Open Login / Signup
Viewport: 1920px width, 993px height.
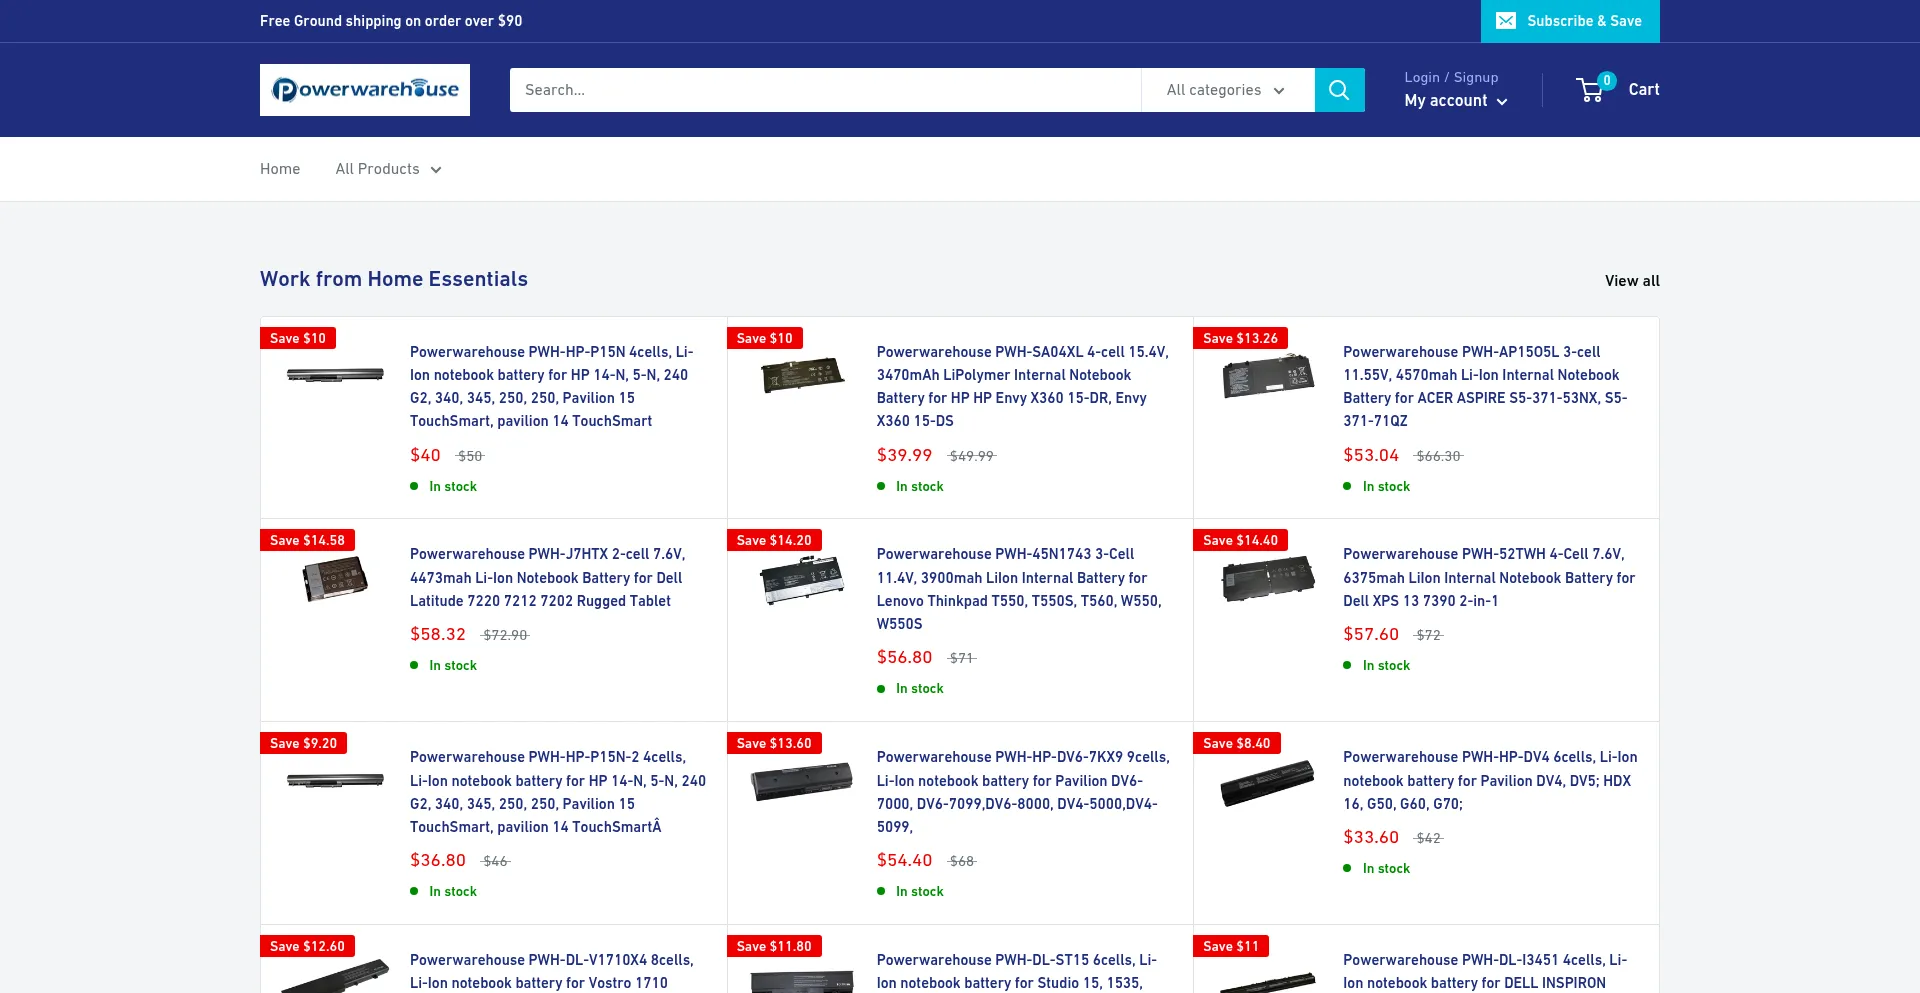[x=1451, y=77]
